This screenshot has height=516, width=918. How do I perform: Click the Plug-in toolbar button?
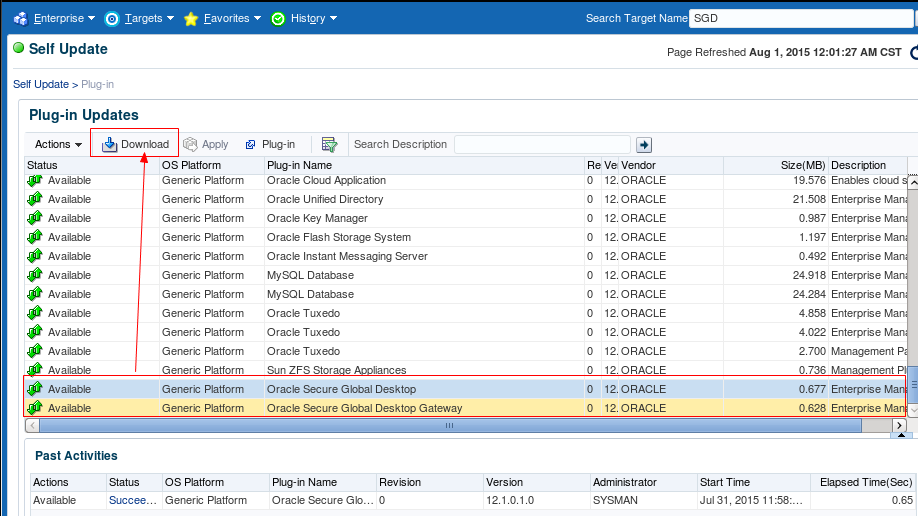click(x=270, y=144)
